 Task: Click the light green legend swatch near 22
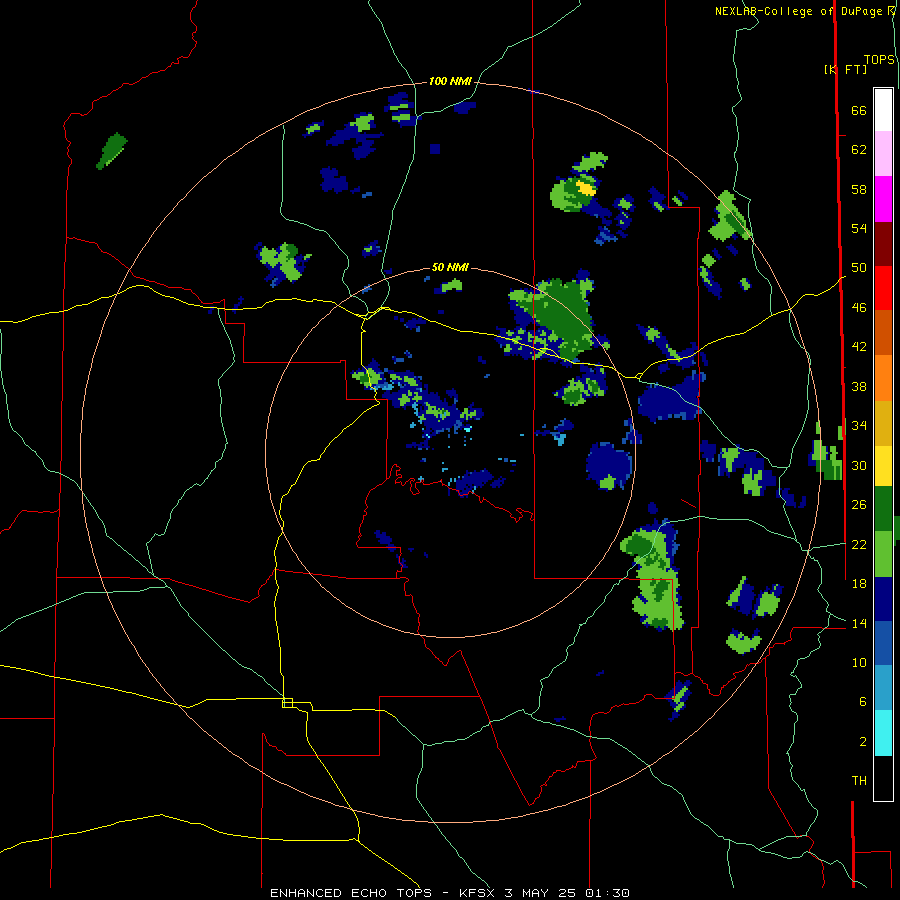[x=883, y=554]
